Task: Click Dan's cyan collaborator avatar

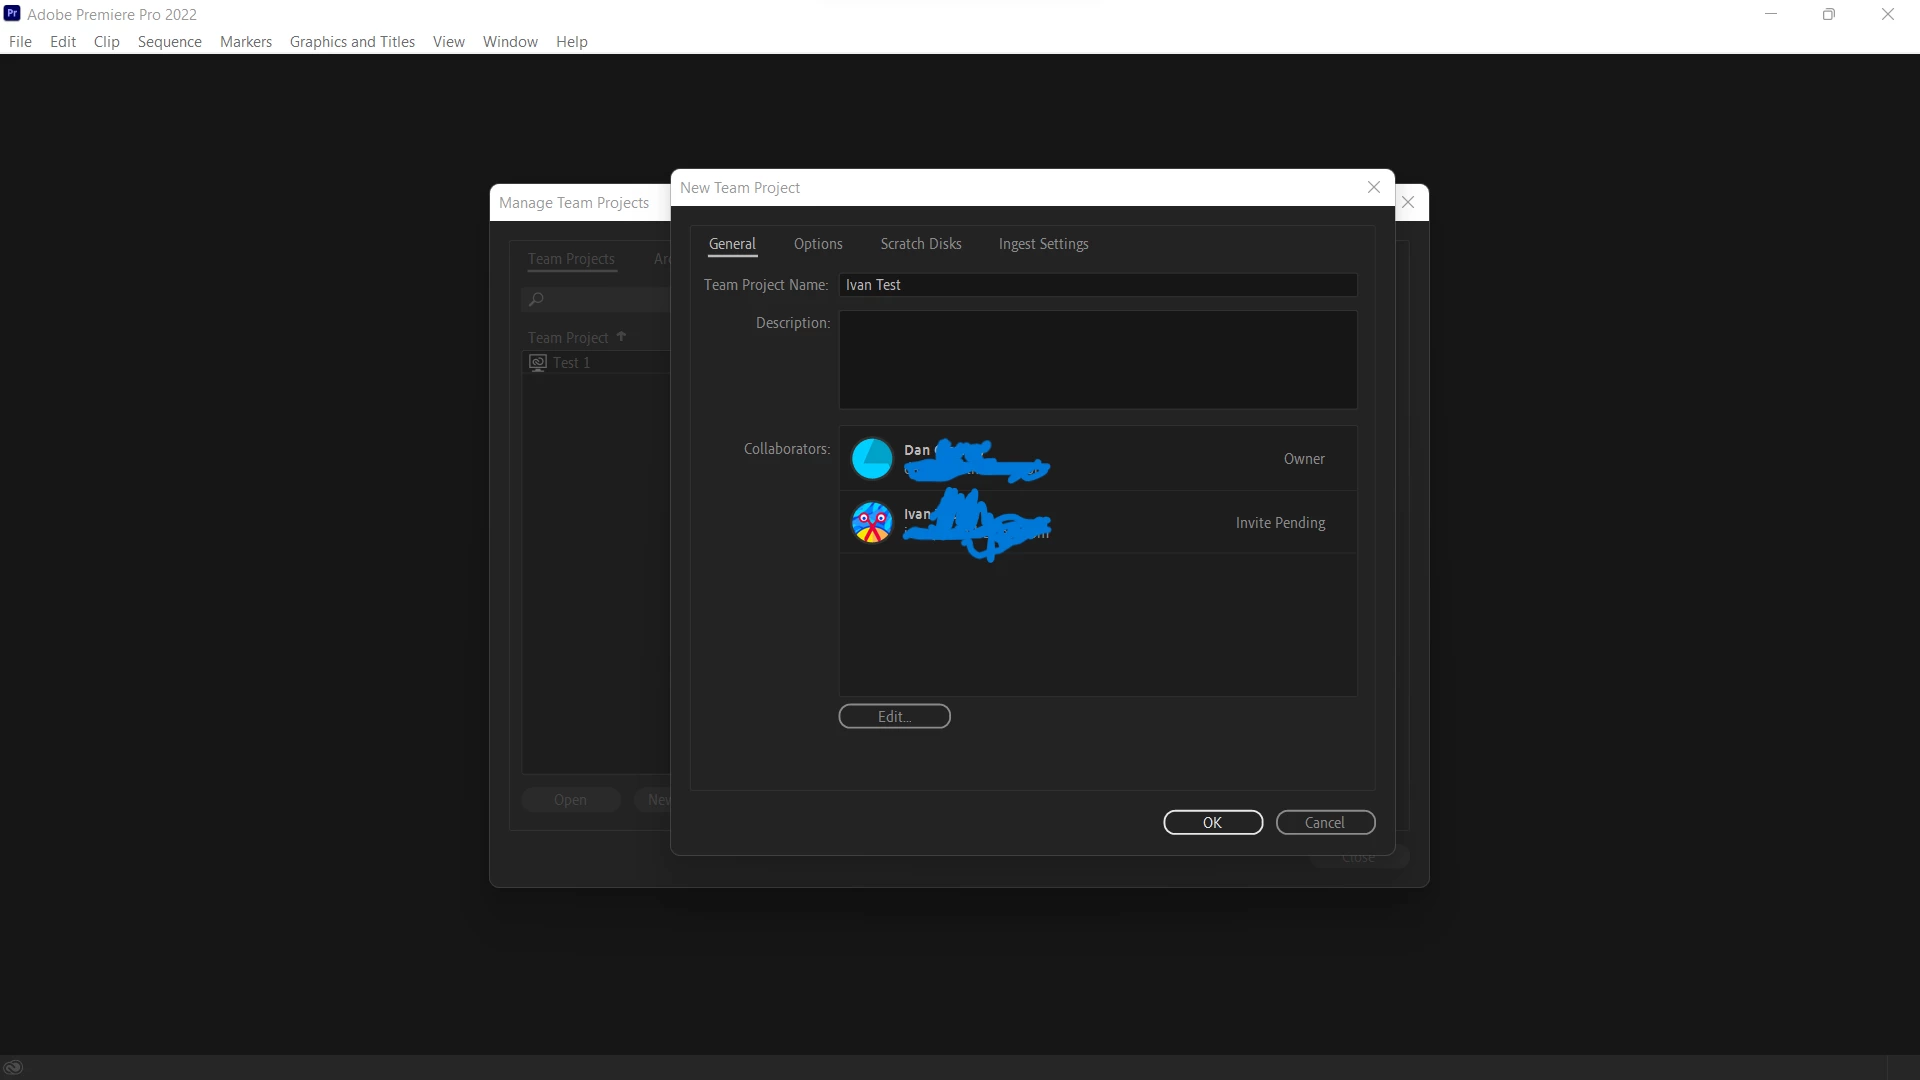Action: [x=871, y=459]
